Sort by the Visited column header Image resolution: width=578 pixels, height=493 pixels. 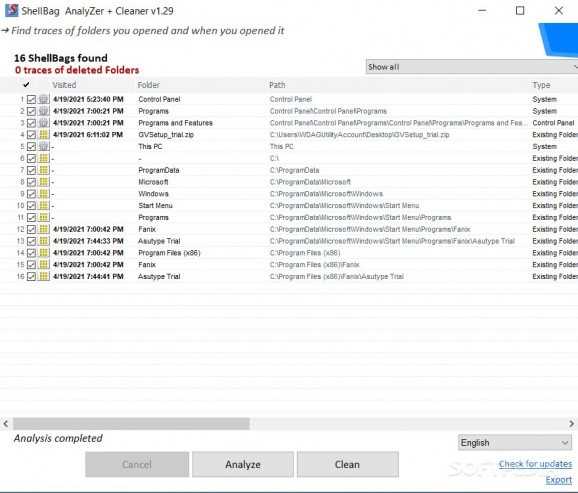[x=64, y=85]
